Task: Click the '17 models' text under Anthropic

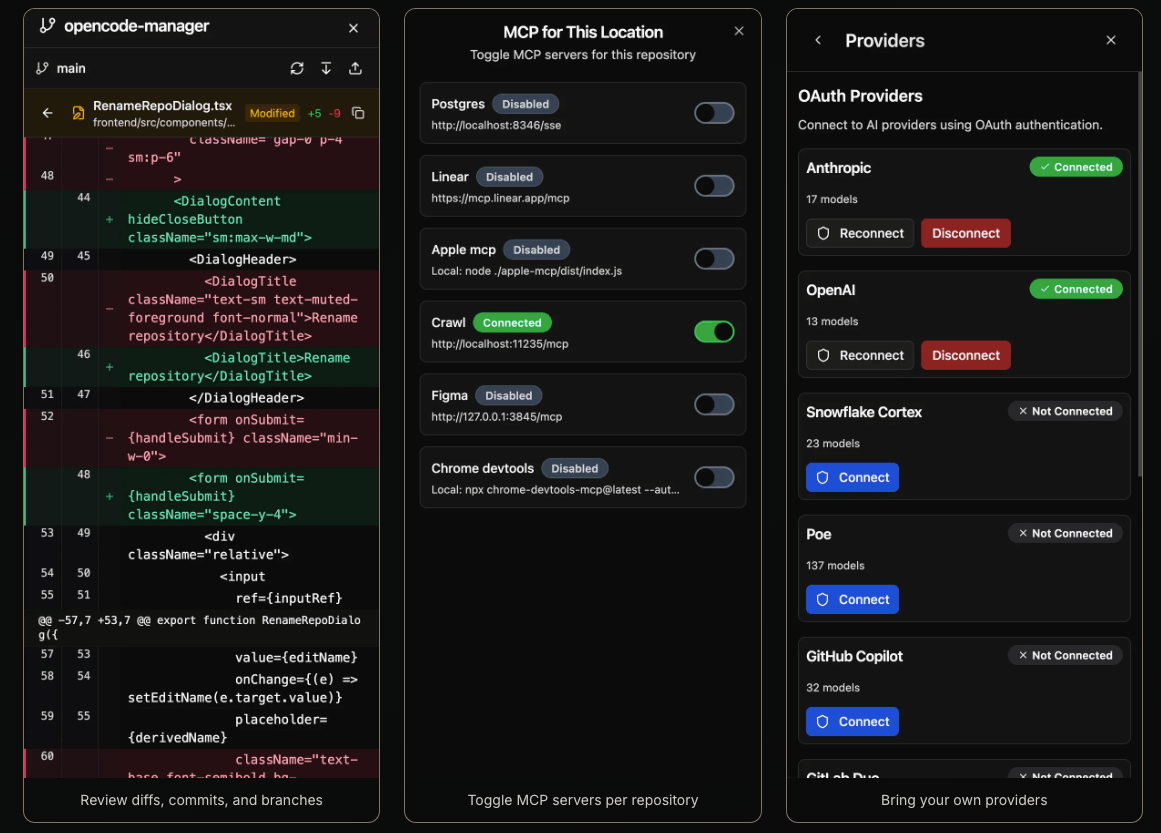Action: [x=832, y=199]
